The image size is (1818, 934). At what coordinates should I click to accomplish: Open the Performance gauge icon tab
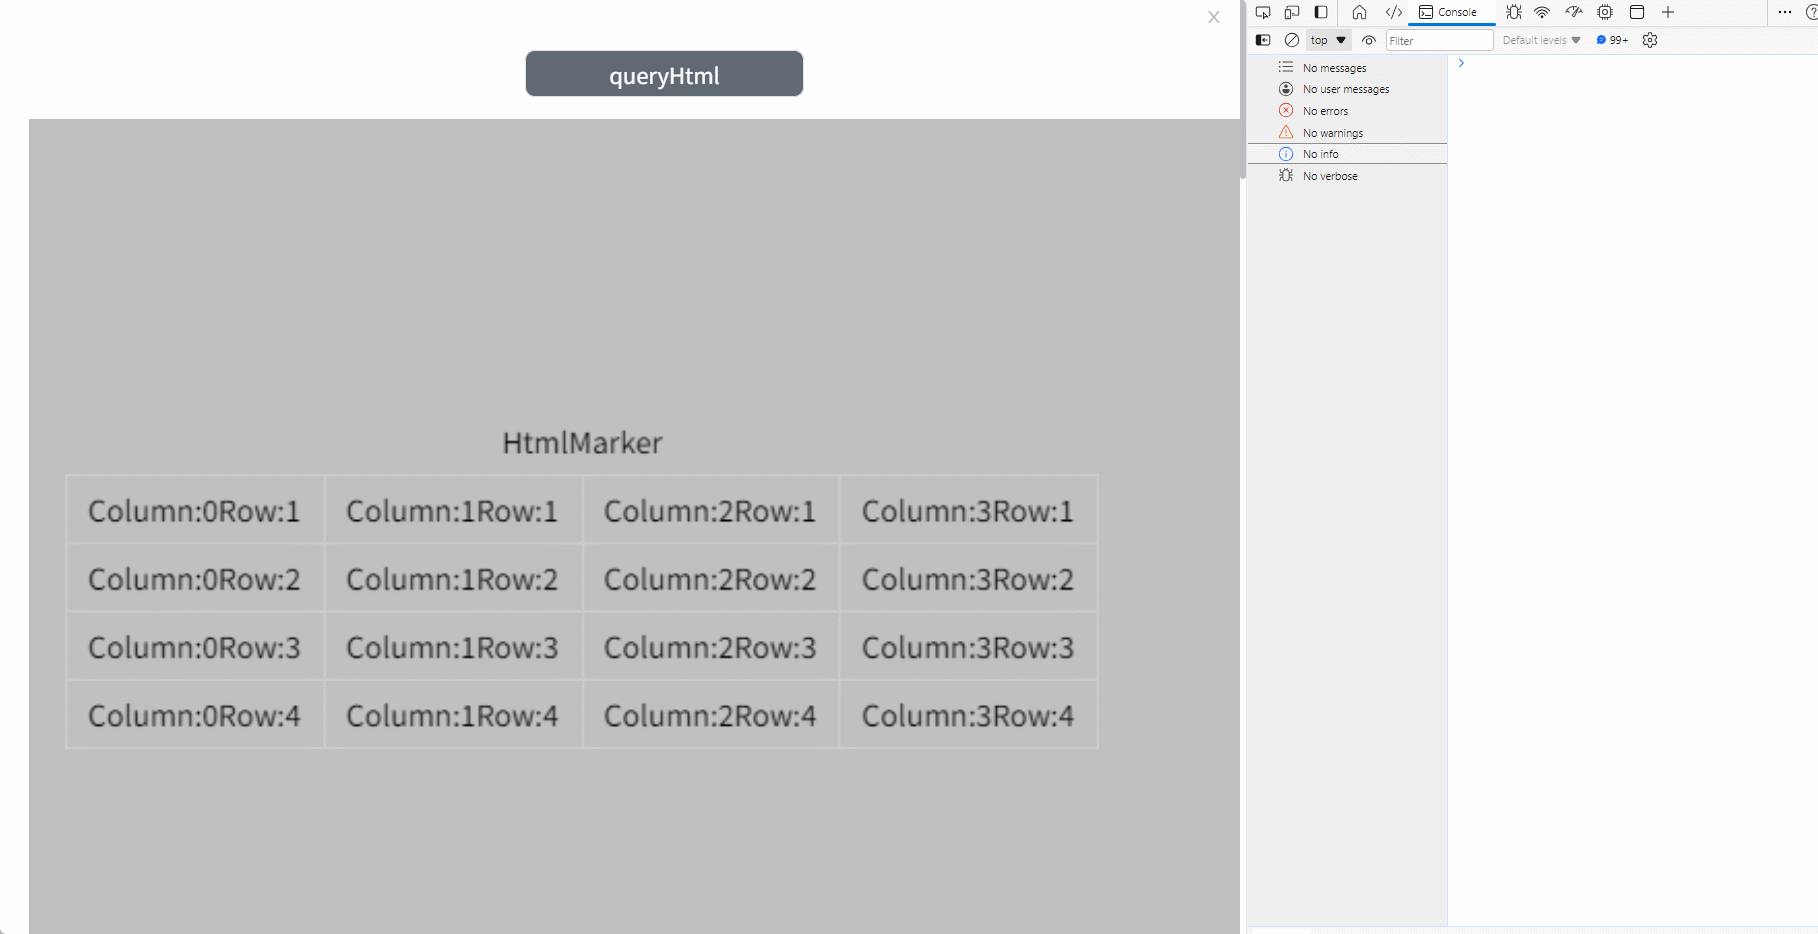coord(1574,13)
